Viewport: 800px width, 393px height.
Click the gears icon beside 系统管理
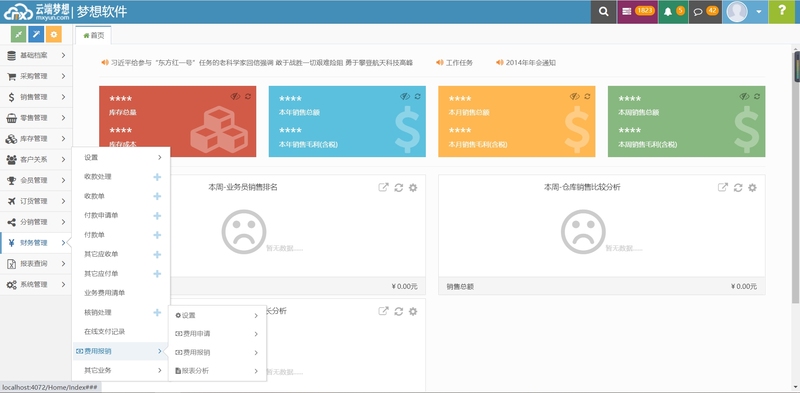[11, 285]
